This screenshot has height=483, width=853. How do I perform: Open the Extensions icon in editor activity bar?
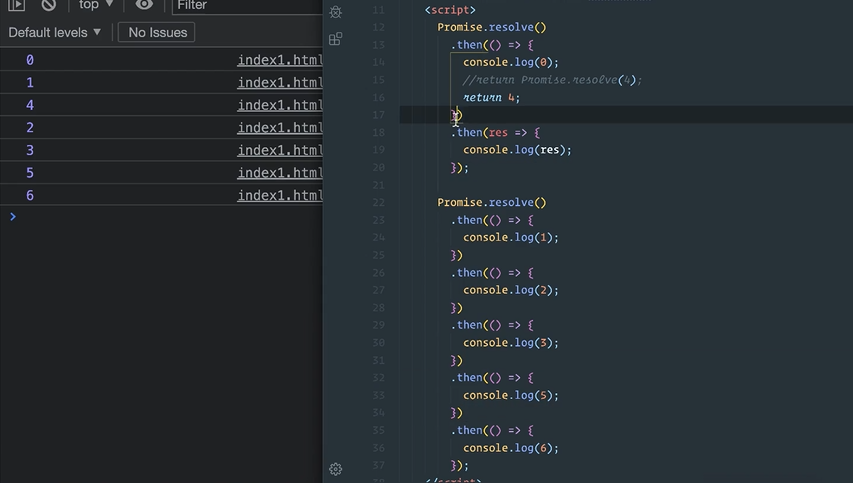(x=336, y=39)
